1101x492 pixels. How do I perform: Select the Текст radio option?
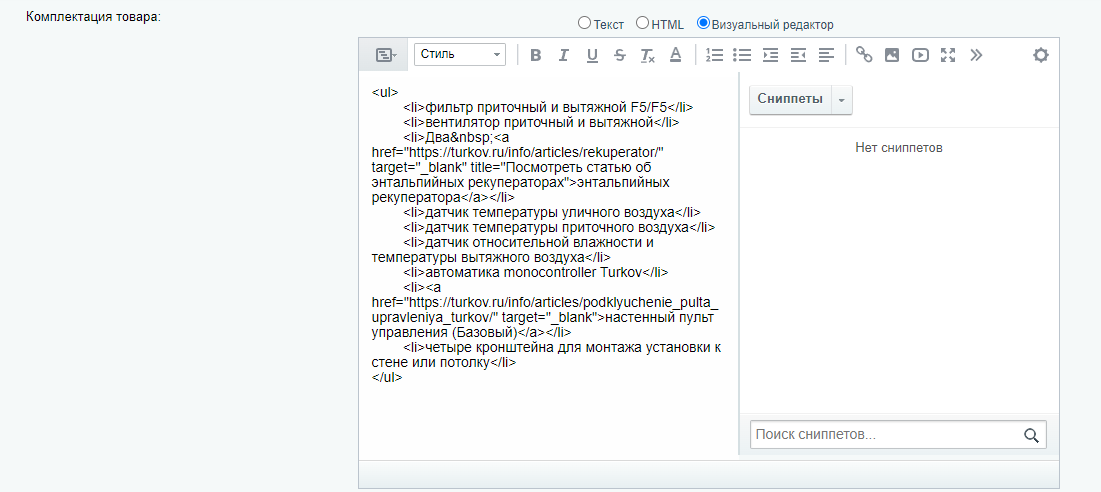click(584, 23)
